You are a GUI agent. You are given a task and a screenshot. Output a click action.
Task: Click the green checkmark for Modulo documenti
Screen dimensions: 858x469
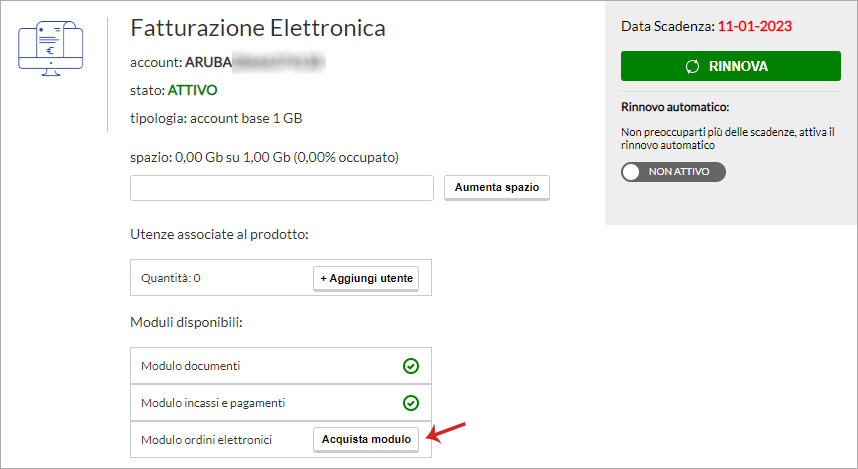411,366
